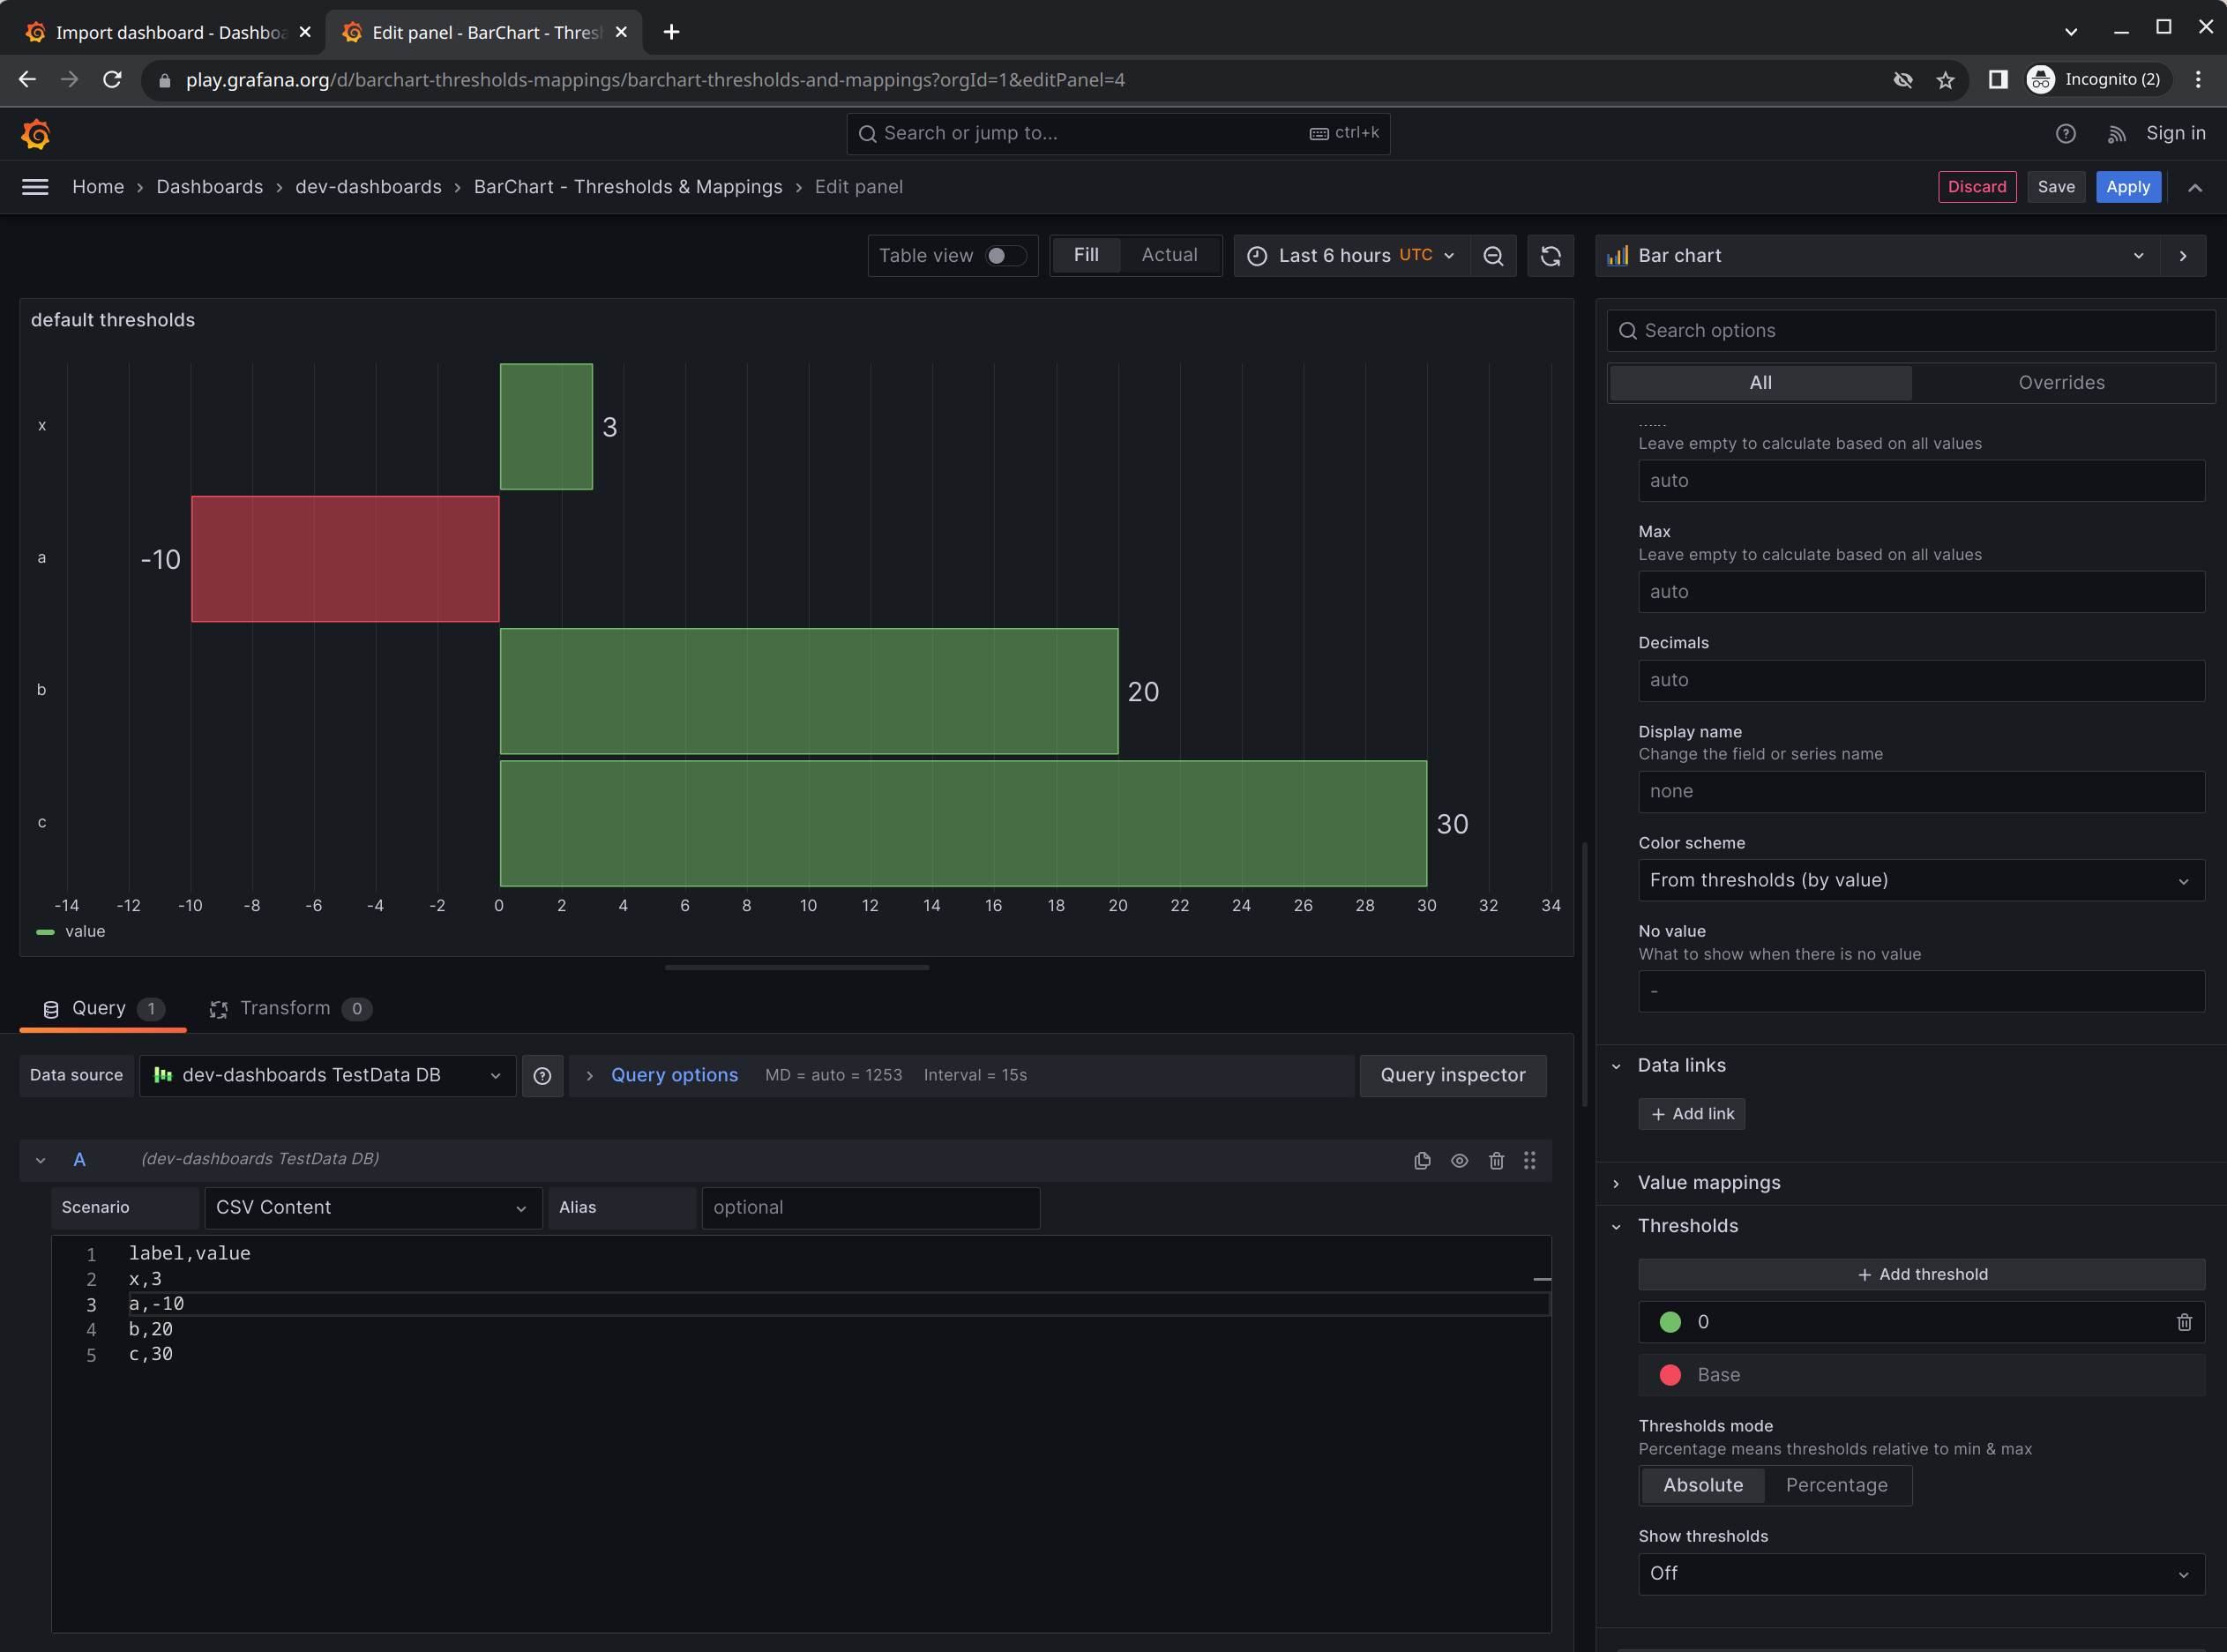Zoom out the time range with magnifier icon
Image resolution: width=2227 pixels, height=1652 pixels.
pyautogui.click(x=1493, y=255)
